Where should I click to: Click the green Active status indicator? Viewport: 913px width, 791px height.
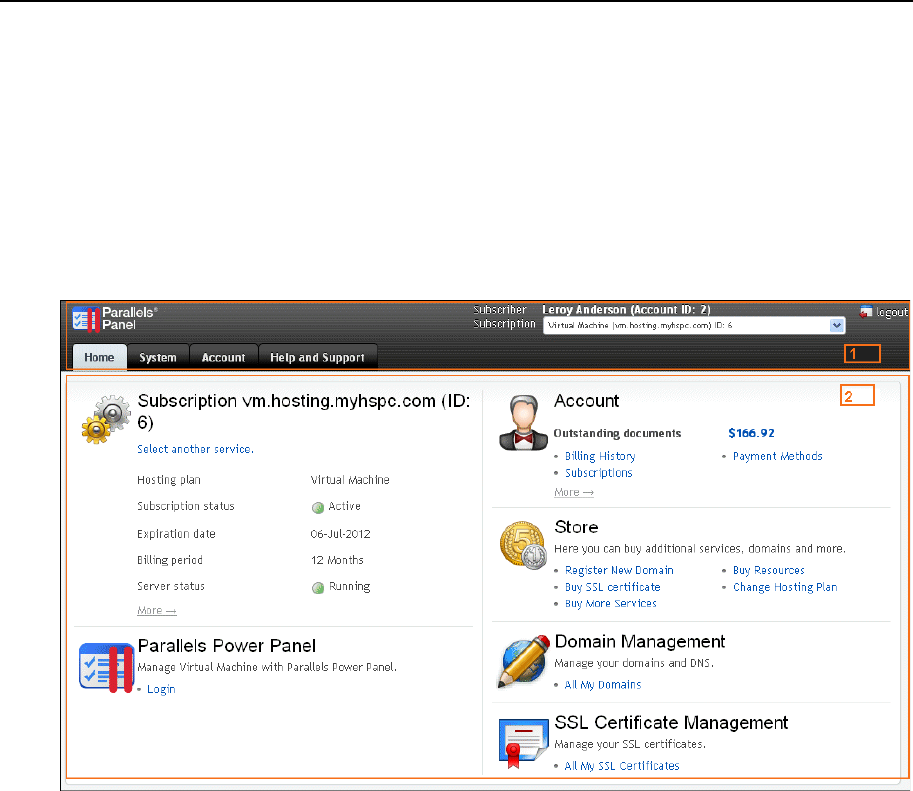(x=317, y=507)
